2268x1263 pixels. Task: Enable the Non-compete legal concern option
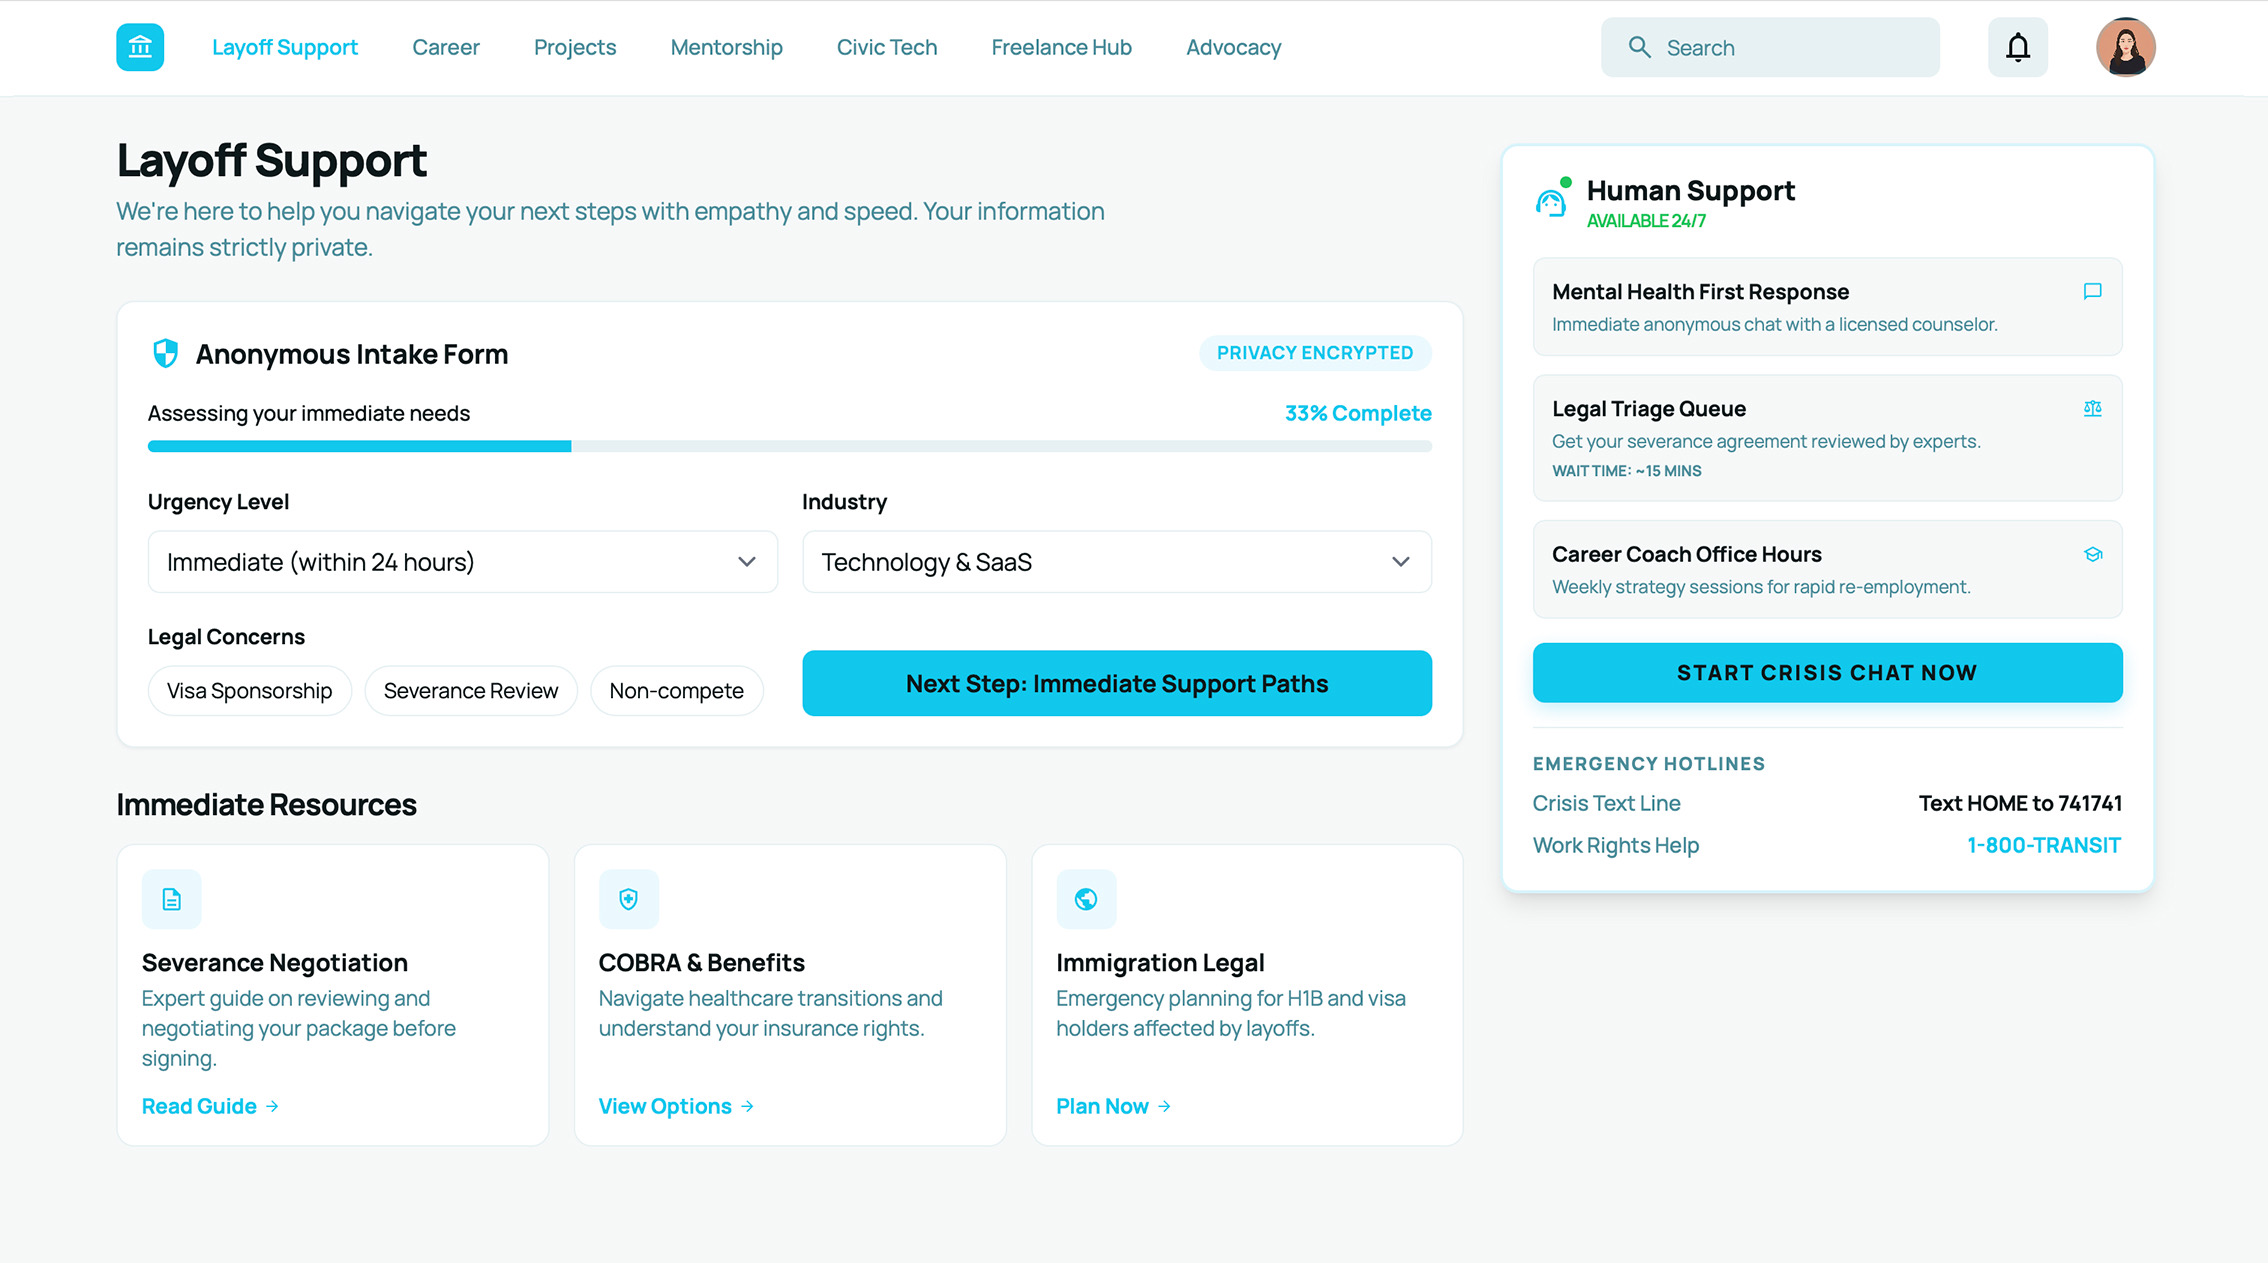click(677, 690)
